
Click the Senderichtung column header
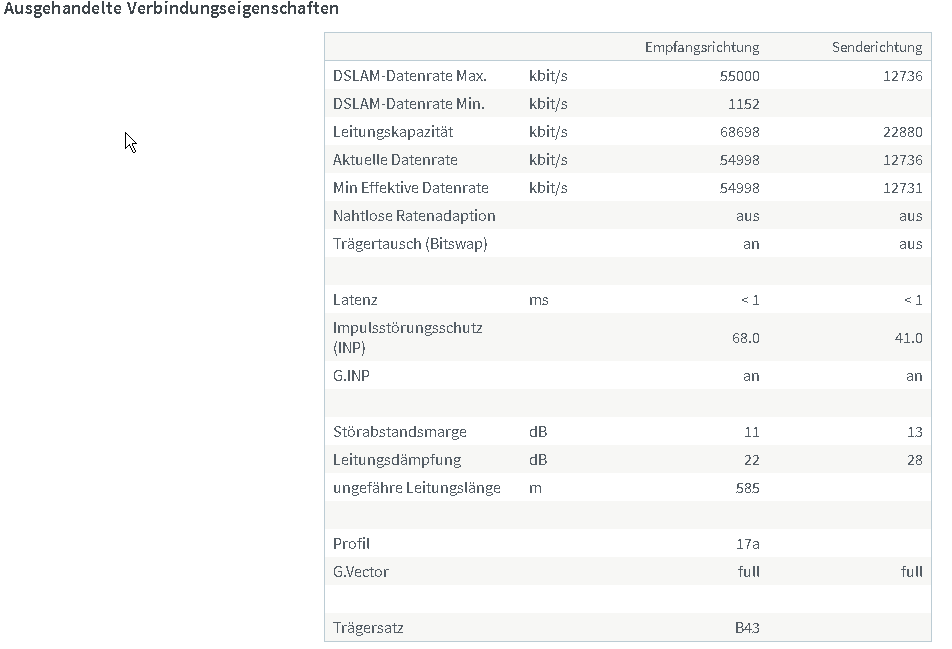[x=877, y=47]
